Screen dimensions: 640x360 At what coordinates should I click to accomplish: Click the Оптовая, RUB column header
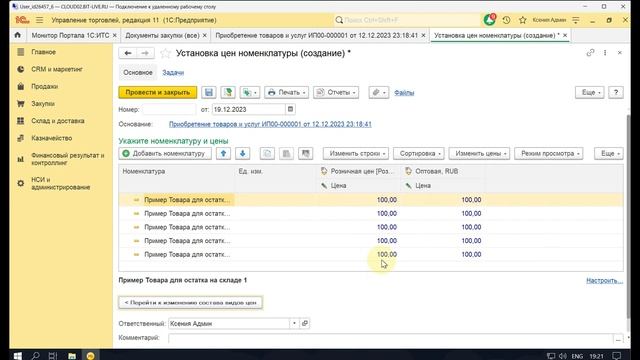(444, 171)
